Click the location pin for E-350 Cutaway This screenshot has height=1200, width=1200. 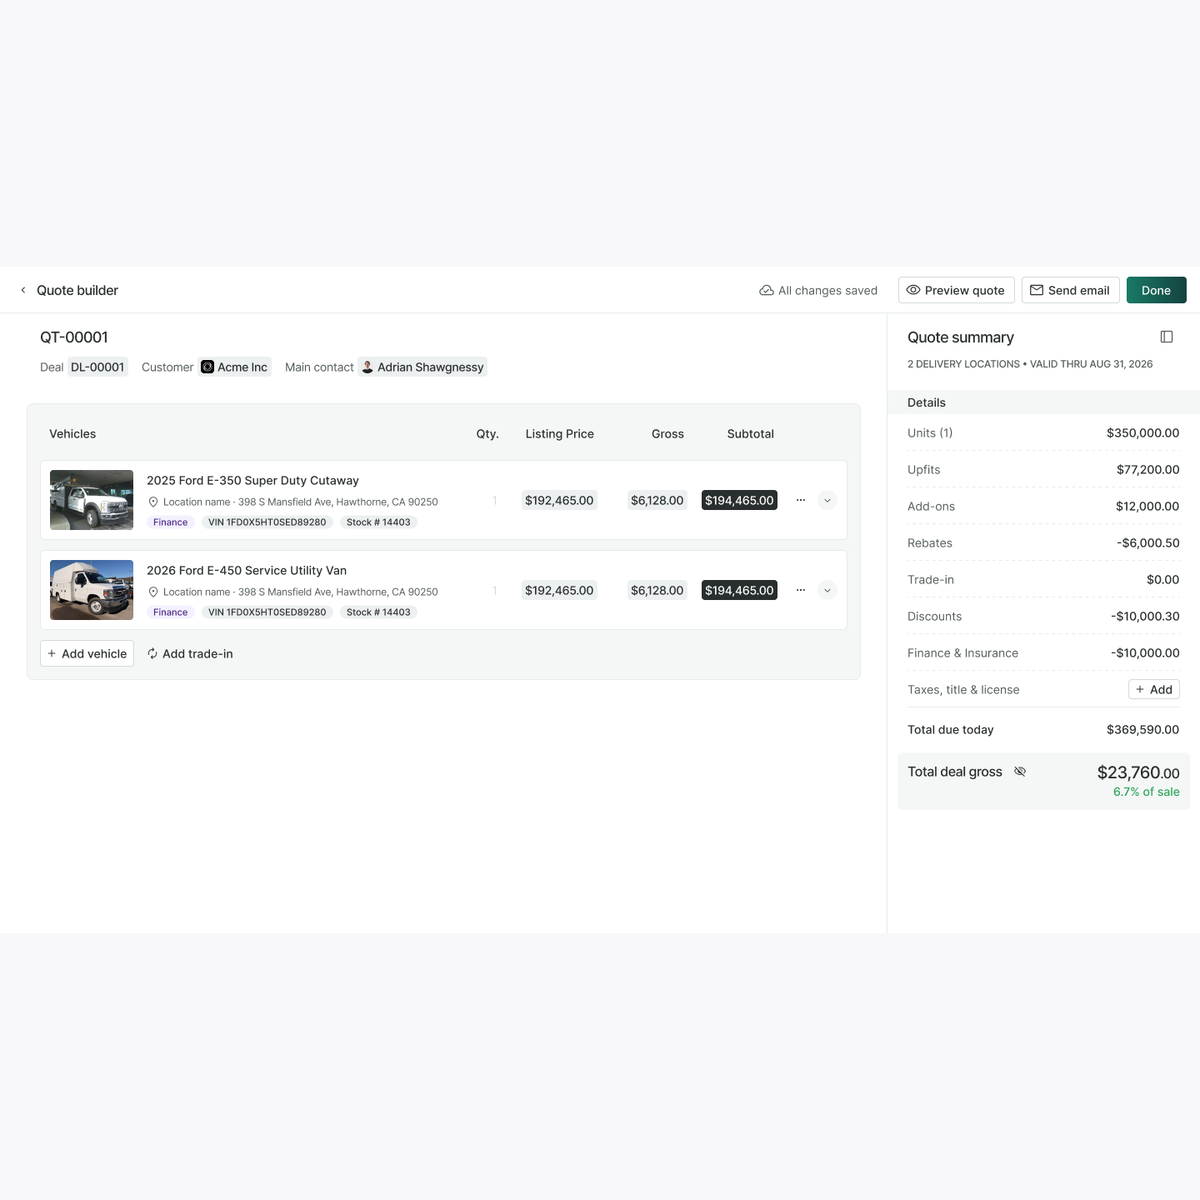153,502
